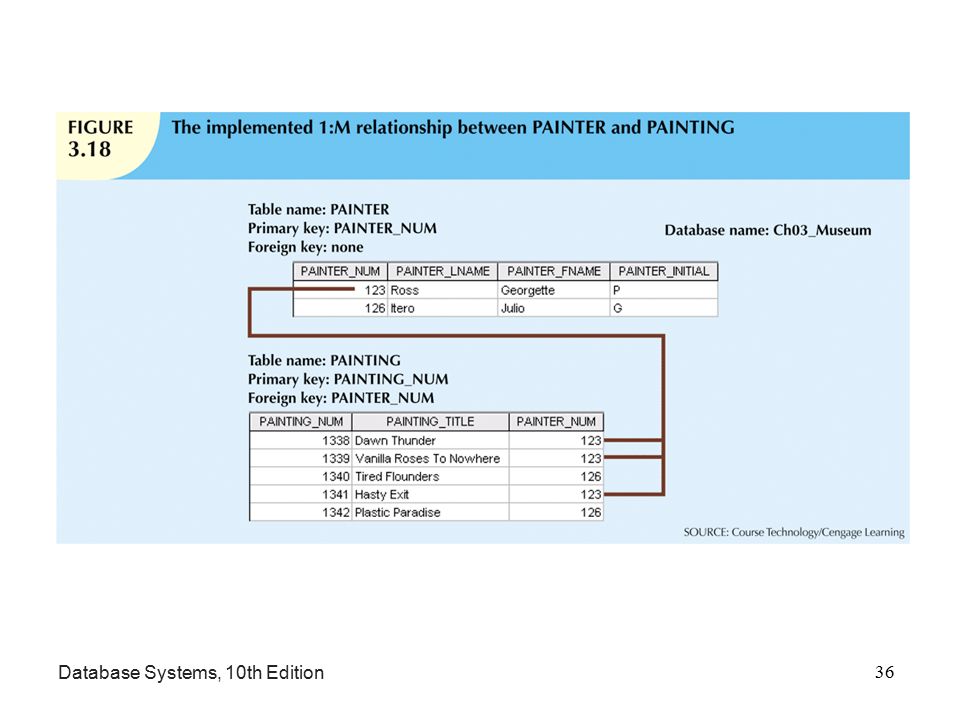The height and width of the screenshot is (720, 960).
Task: Click the first name Georgette cell
Action: pyautogui.click(x=553, y=290)
